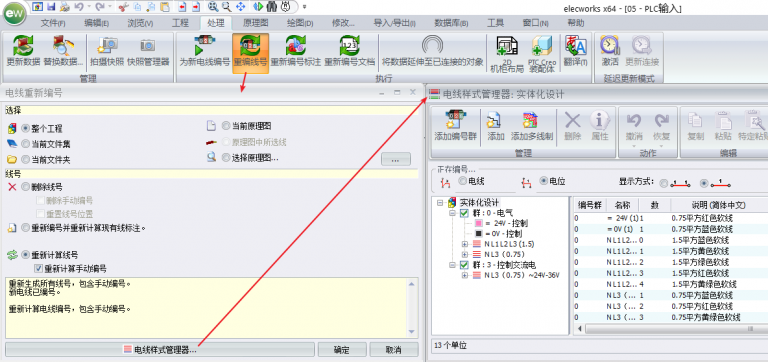
Task: Open the 快照管理器 tool
Action: (x=148, y=52)
